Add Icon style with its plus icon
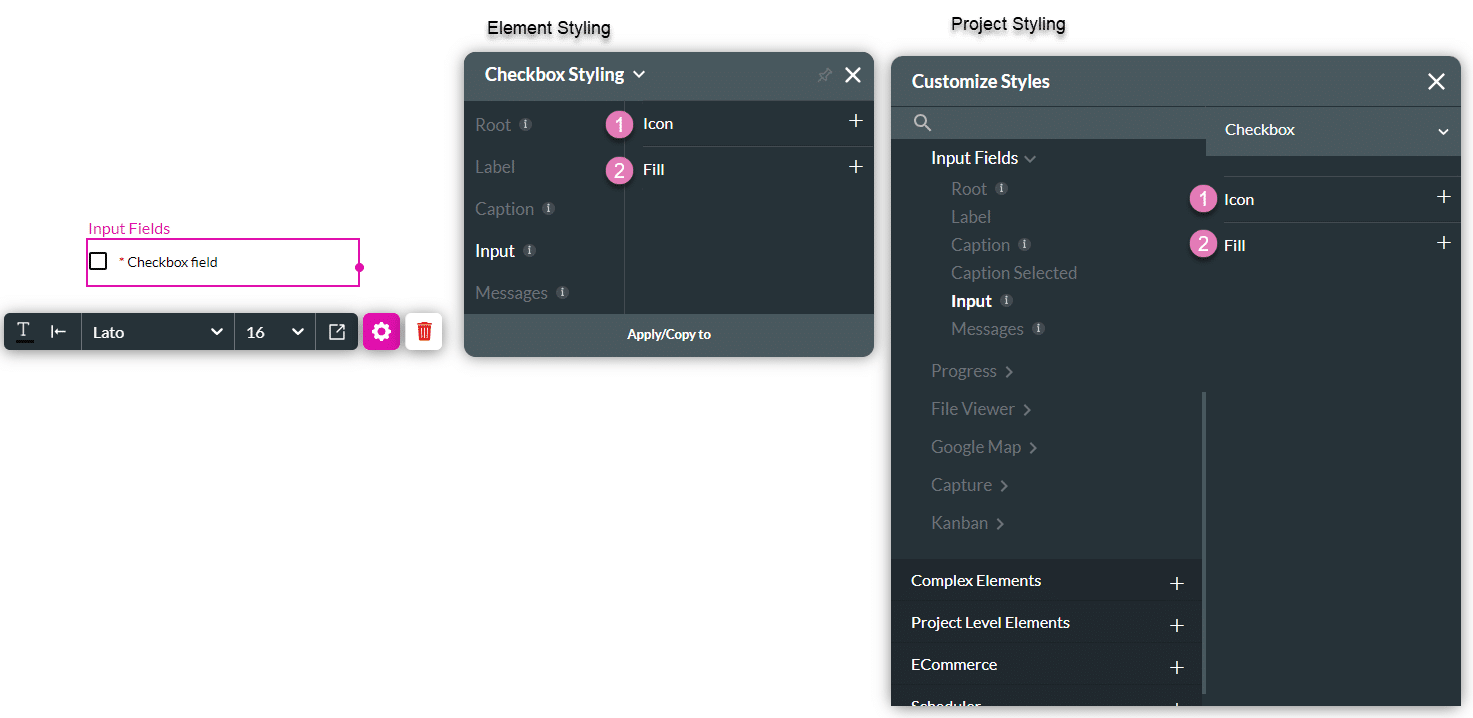The height and width of the screenshot is (718, 1473). coord(856,120)
